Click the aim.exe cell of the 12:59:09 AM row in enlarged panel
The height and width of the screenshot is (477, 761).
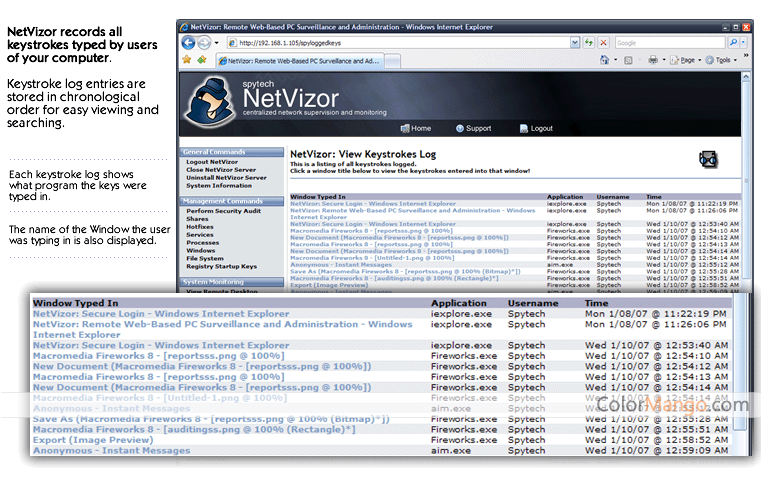451,451
